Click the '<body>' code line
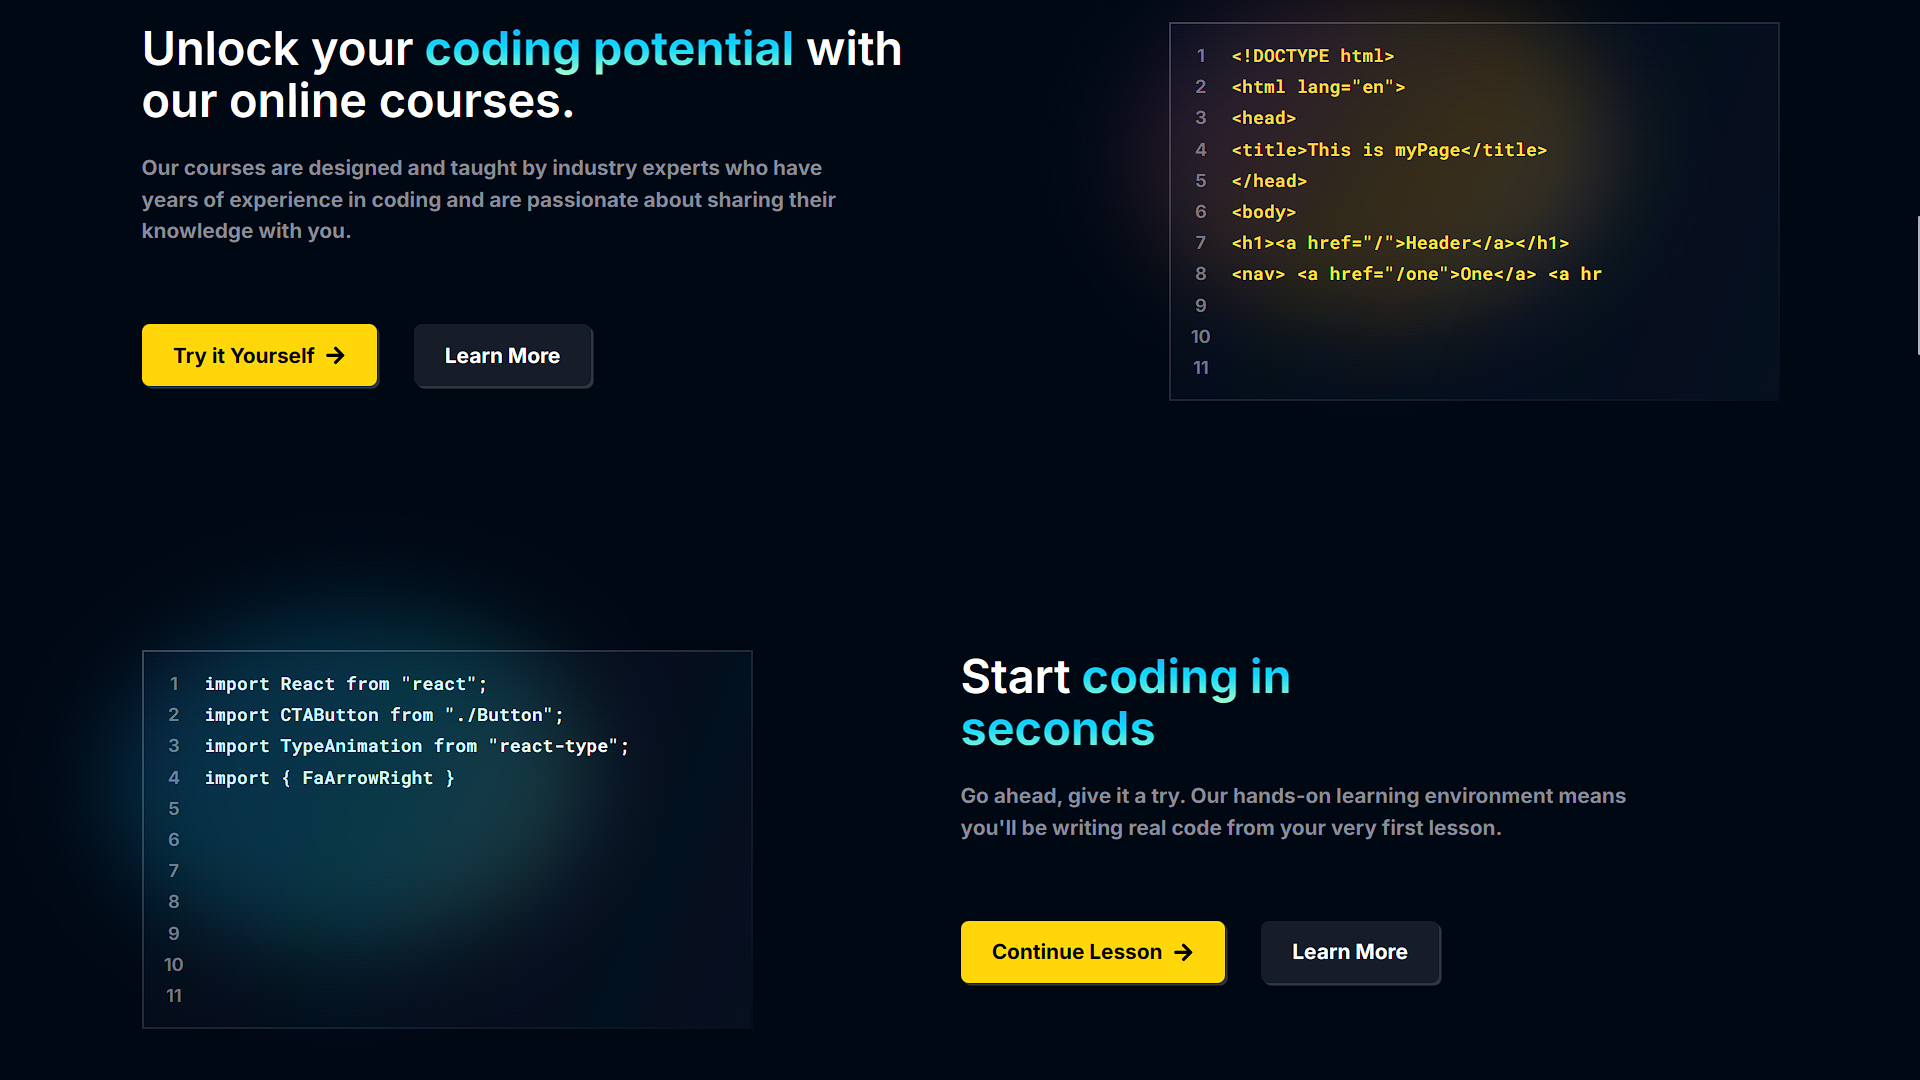The image size is (1920, 1080). point(1263,212)
